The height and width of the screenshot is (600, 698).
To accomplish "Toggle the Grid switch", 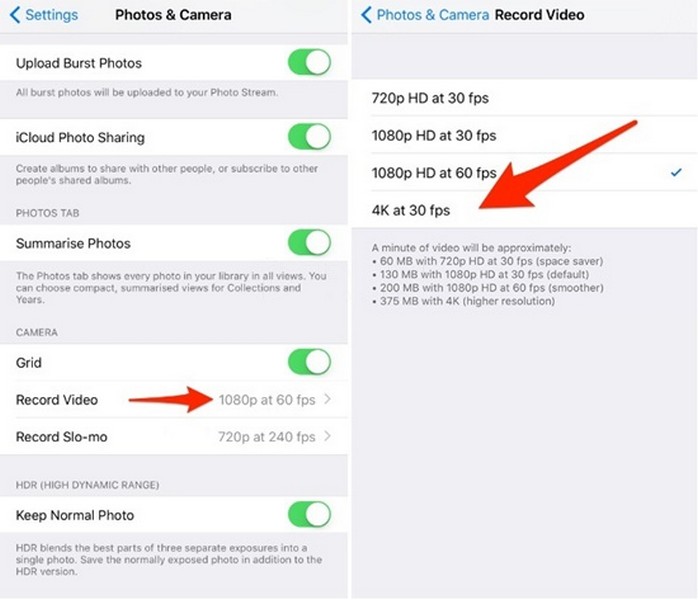I will (x=309, y=362).
